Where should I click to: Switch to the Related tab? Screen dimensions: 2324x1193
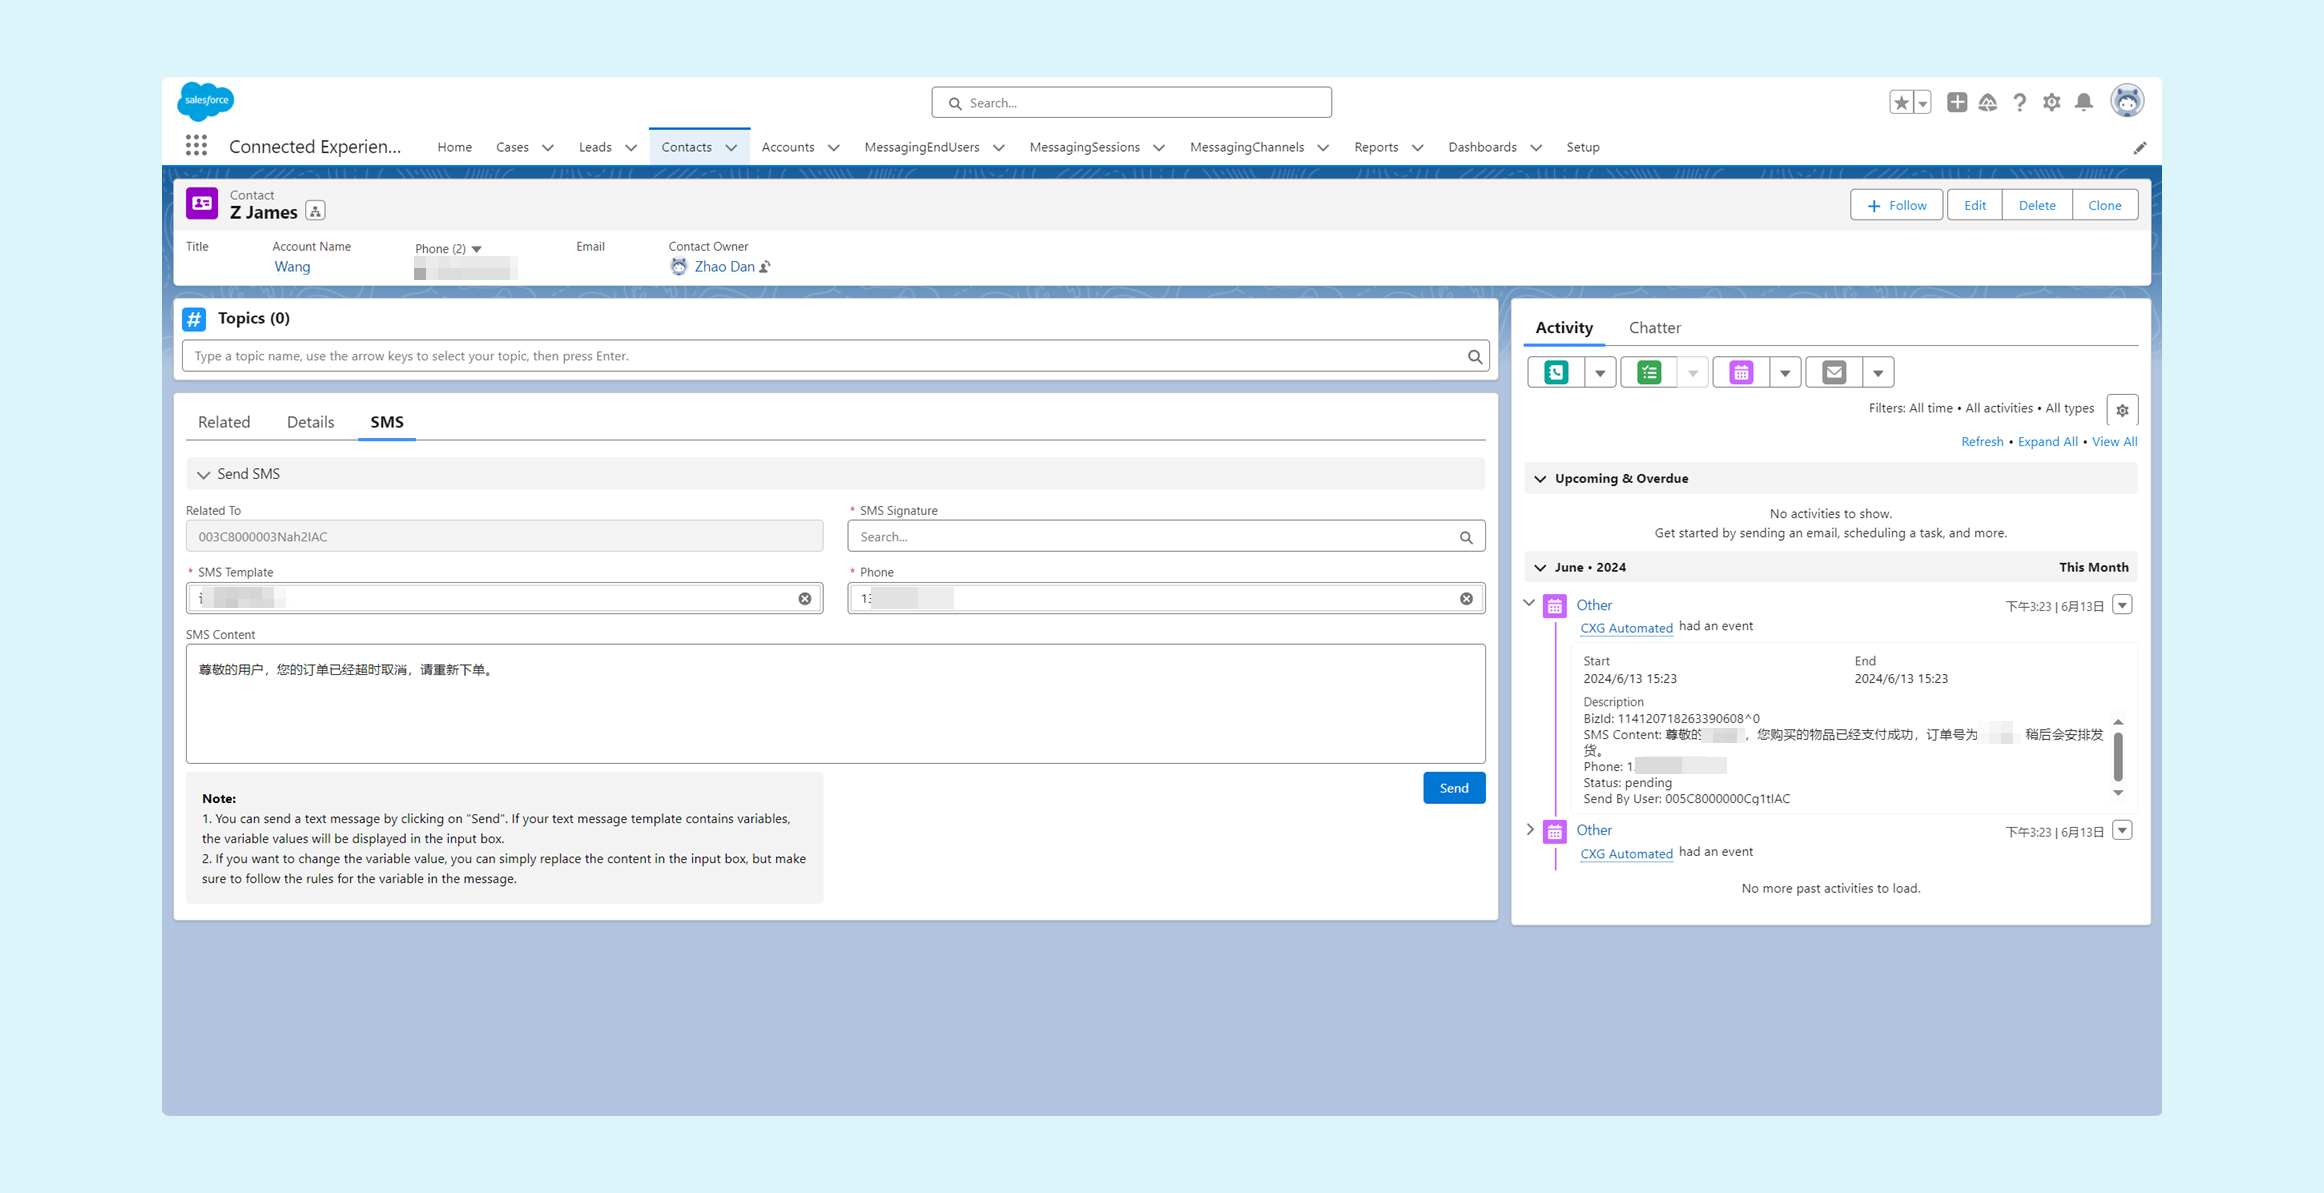point(224,422)
